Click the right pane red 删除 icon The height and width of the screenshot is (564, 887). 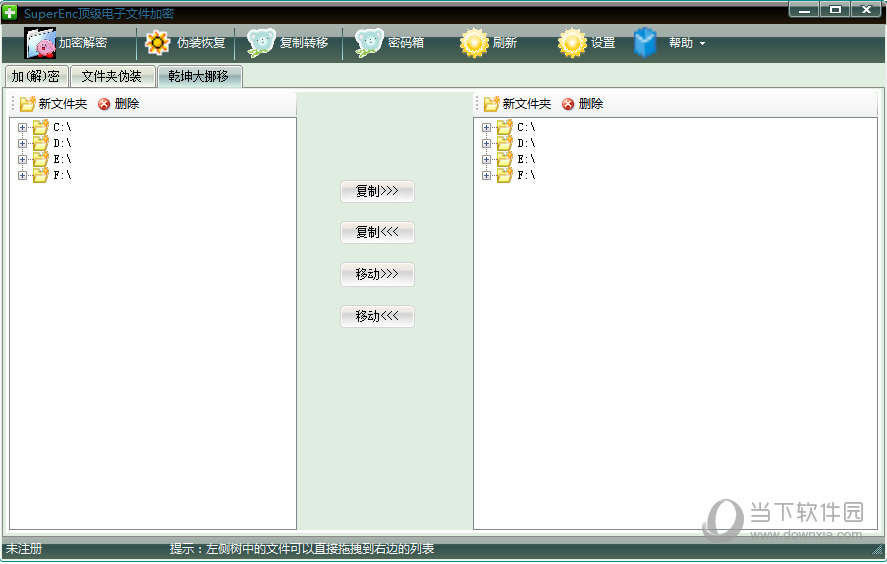click(x=568, y=104)
